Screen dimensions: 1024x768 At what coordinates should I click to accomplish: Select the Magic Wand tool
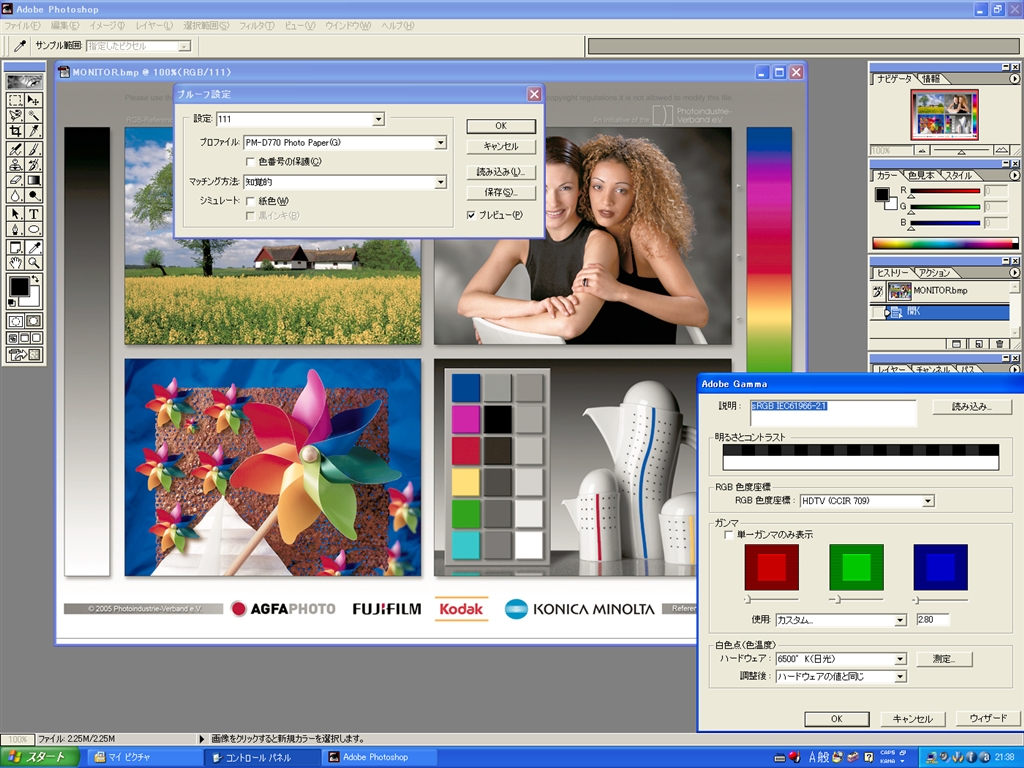coord(33,116)
